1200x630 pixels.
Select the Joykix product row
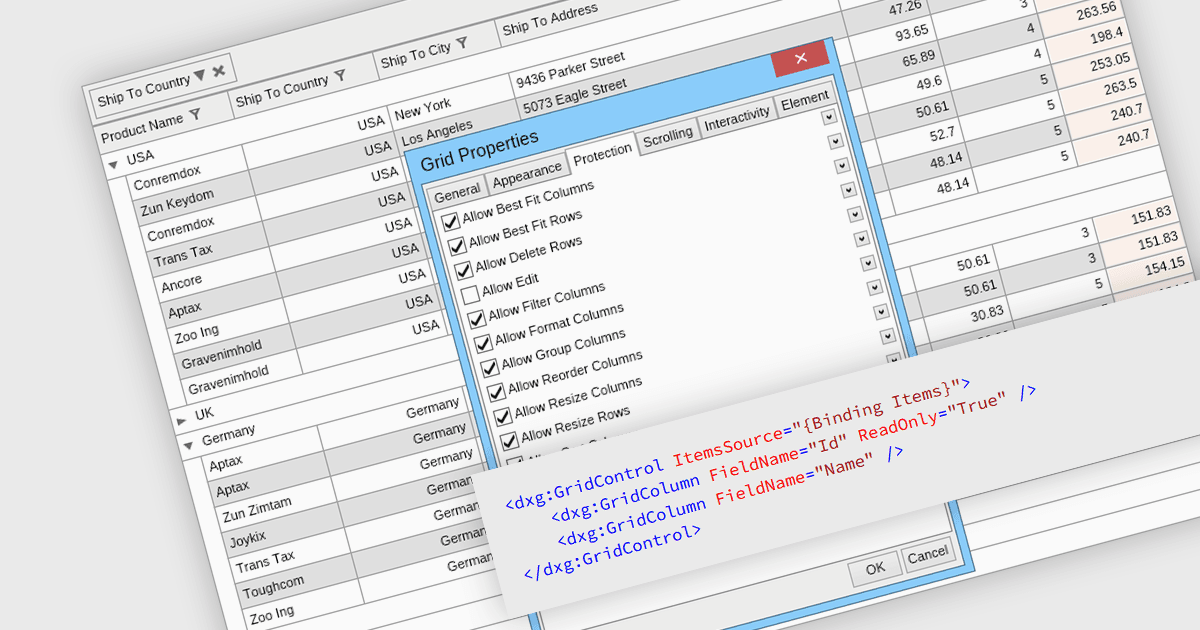click(247, 541)
